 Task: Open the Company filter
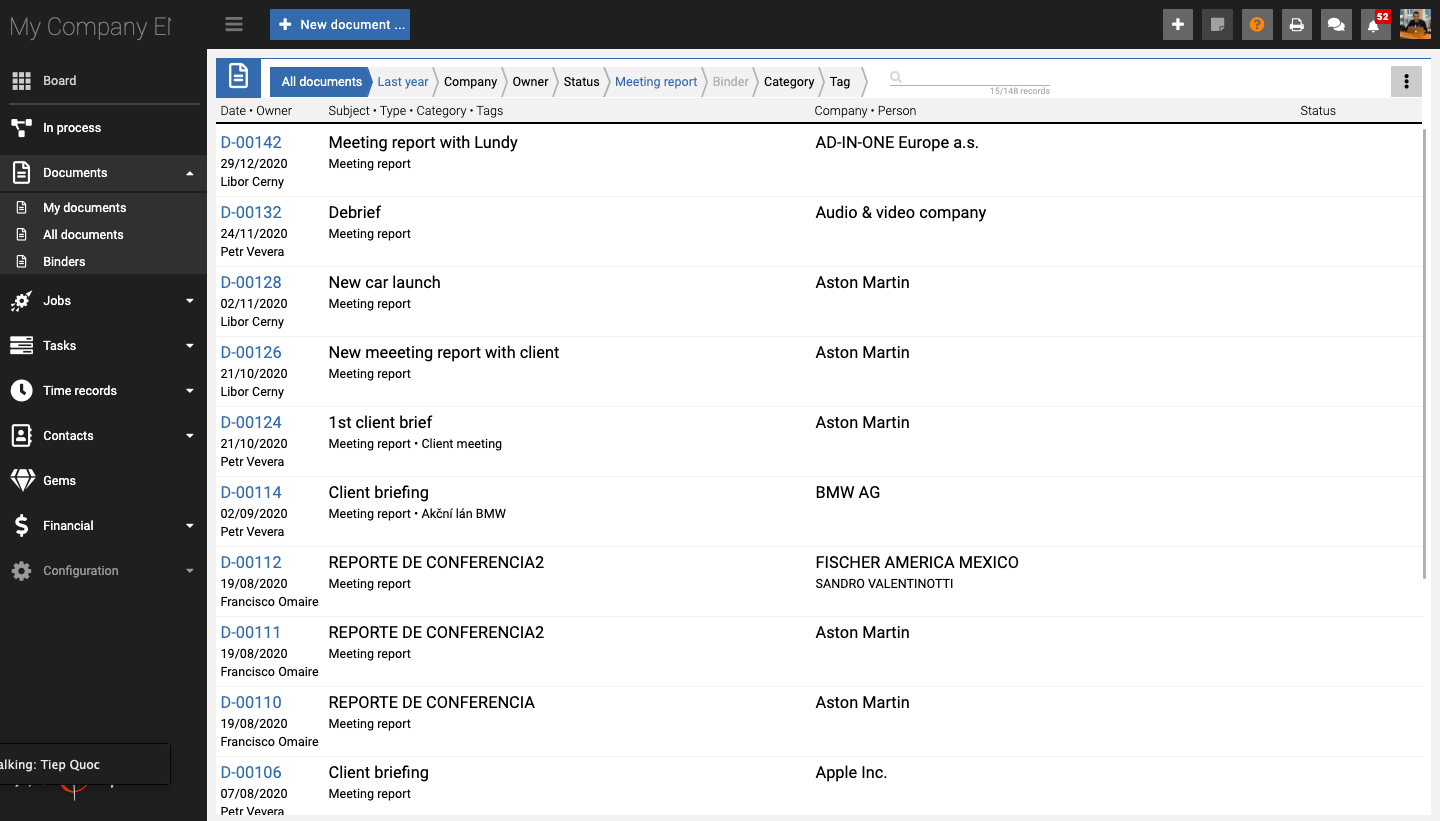tap(470, 82)
